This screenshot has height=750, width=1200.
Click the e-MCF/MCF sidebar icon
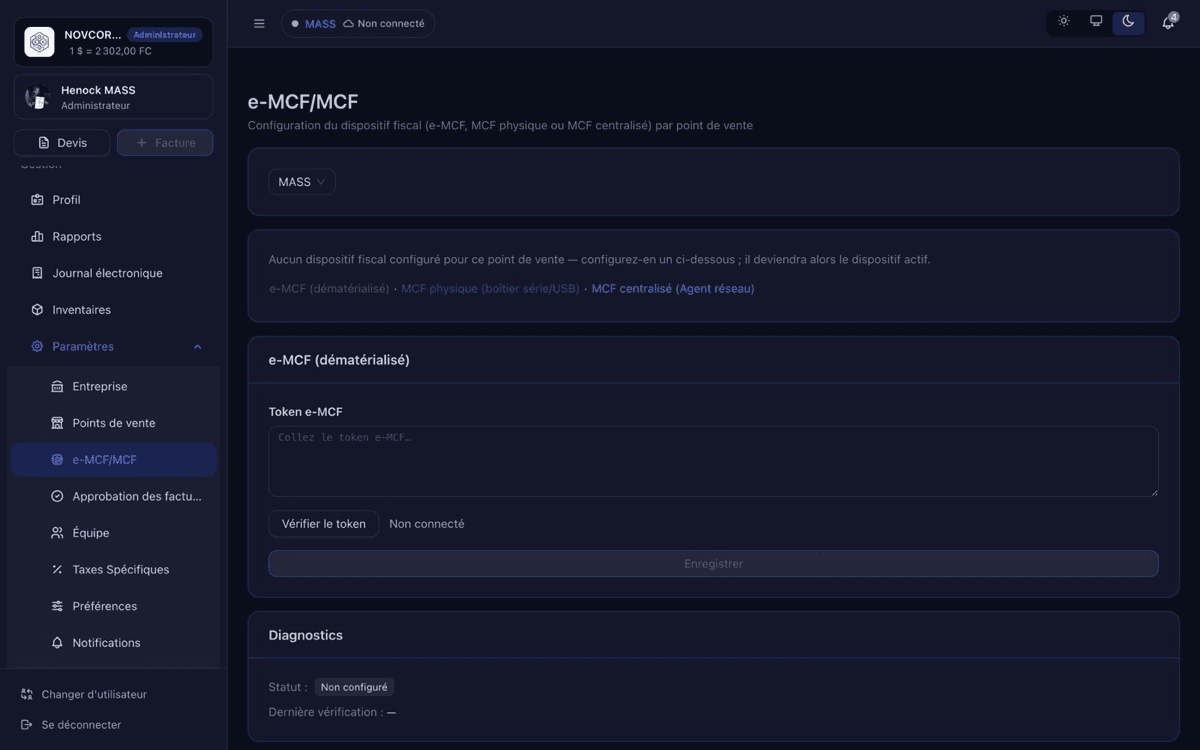[57, 460]
